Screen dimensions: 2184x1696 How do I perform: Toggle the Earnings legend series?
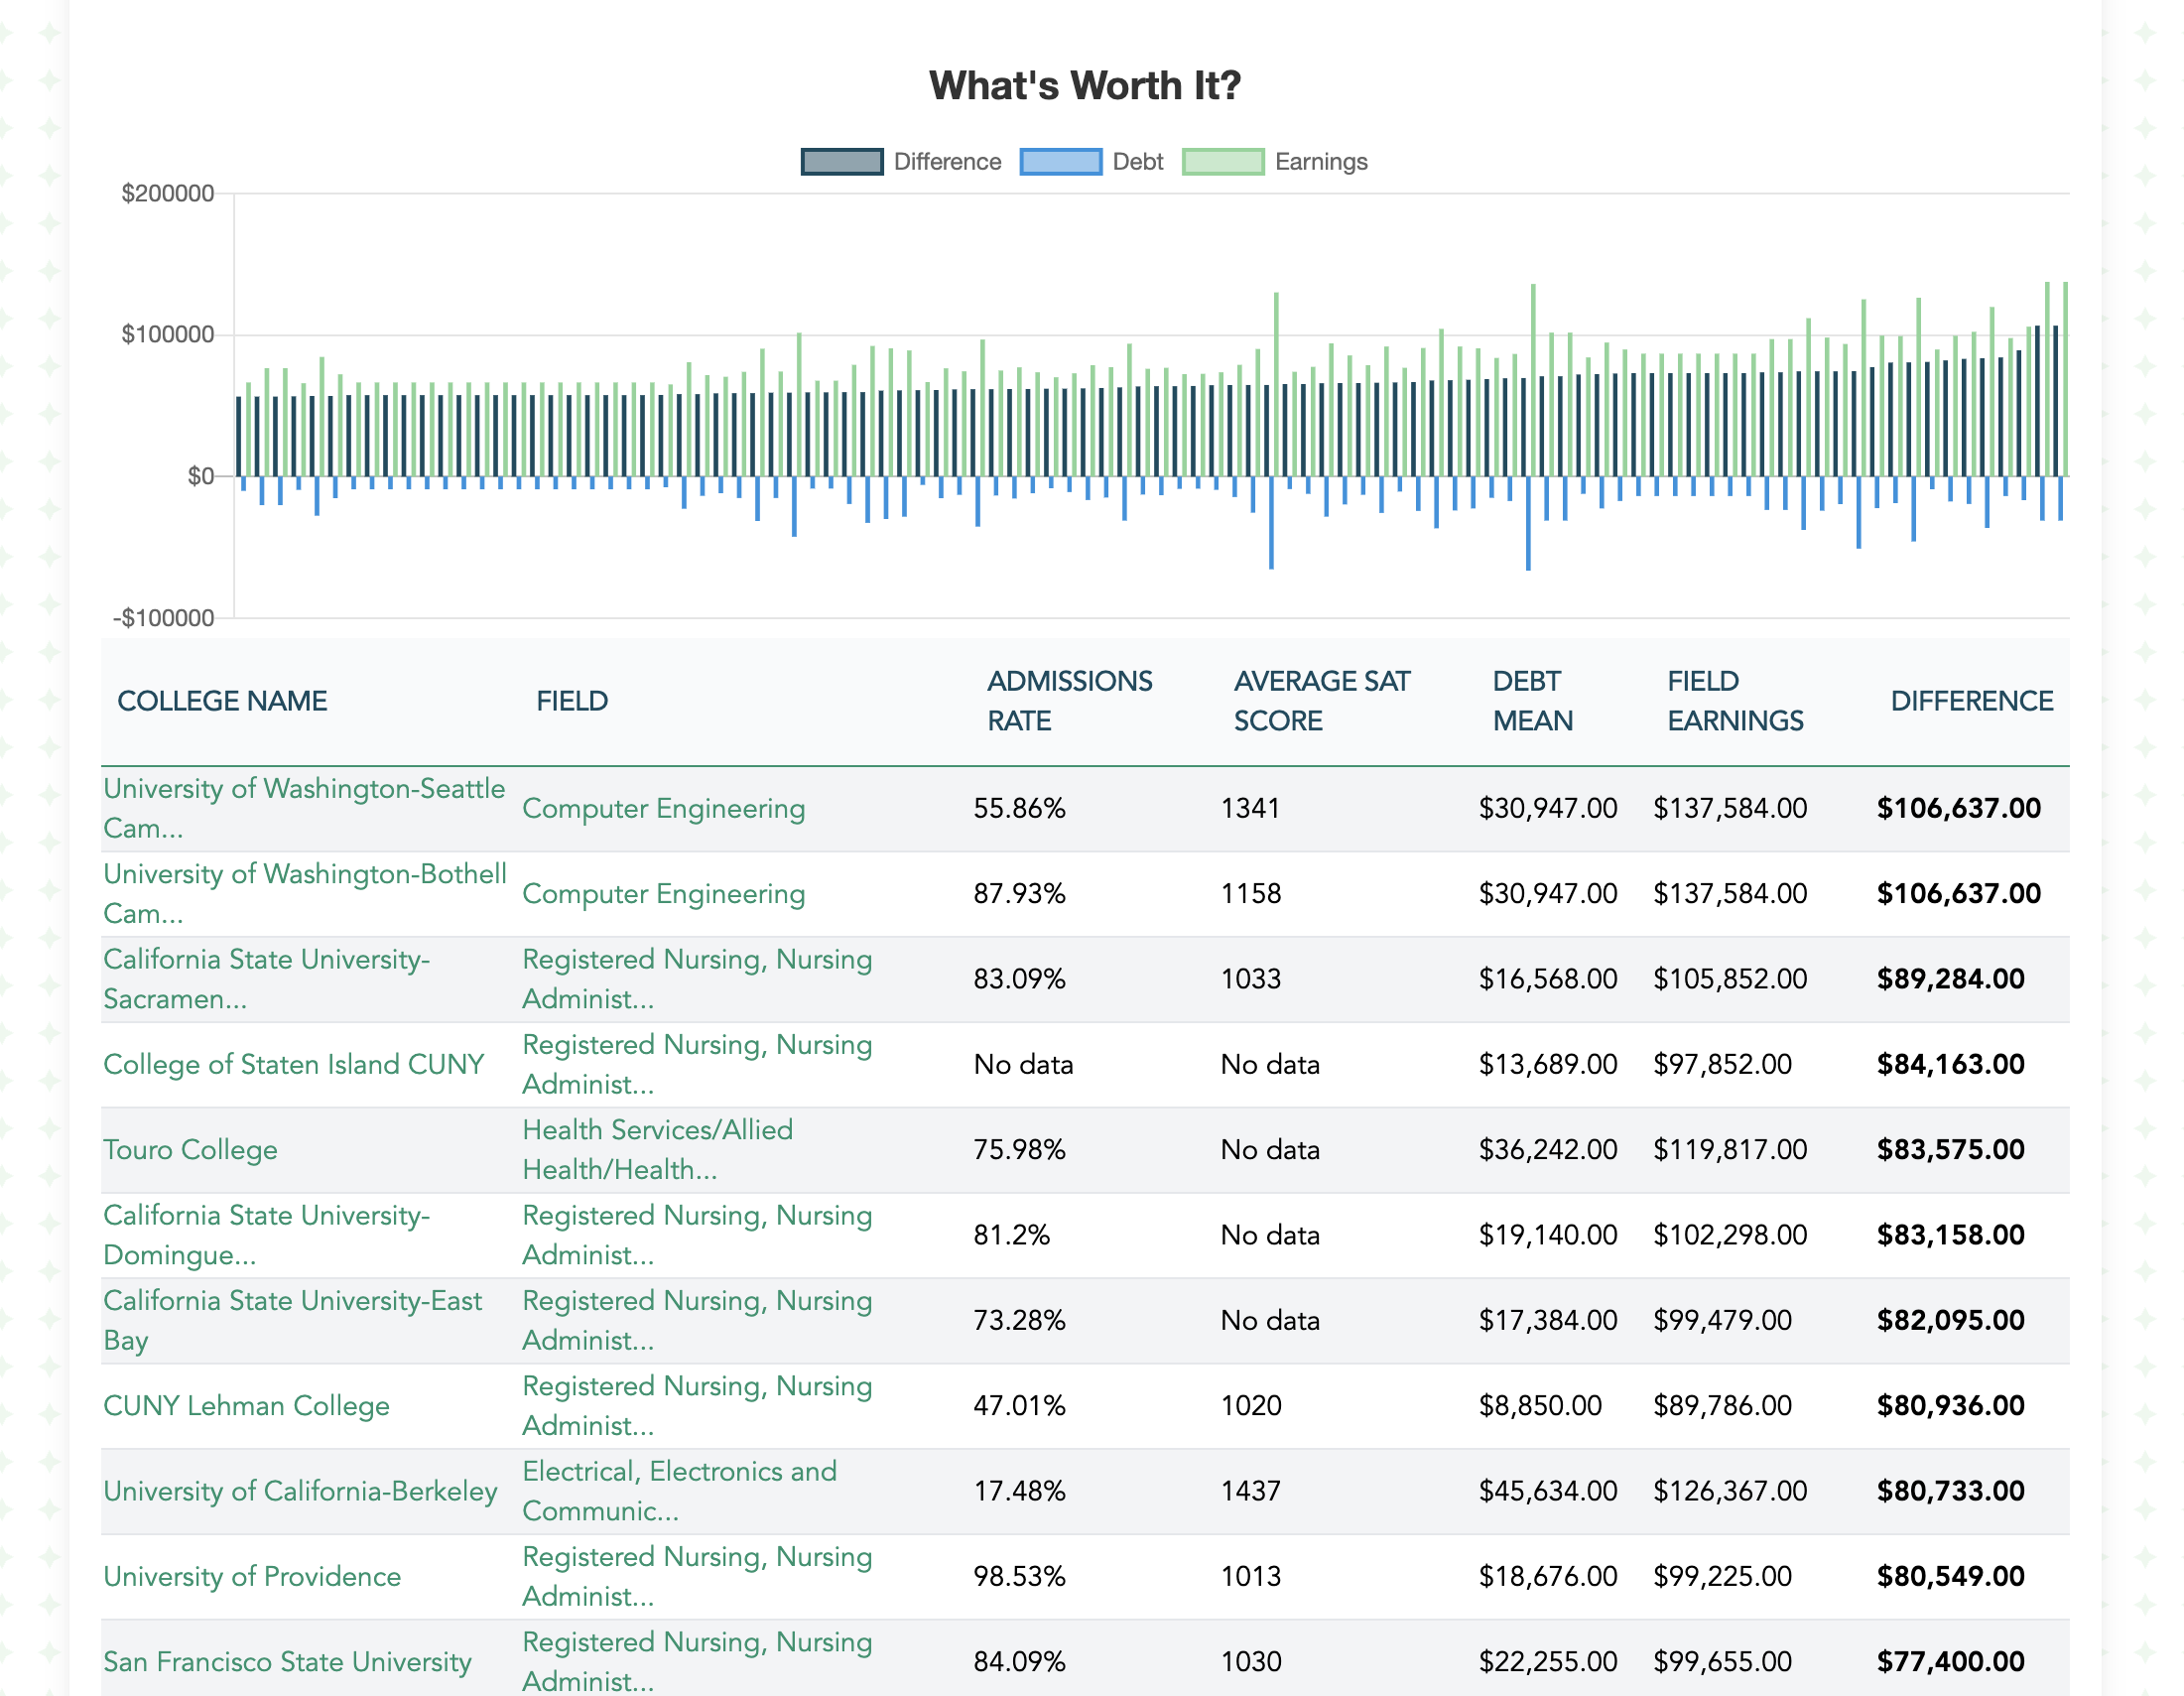pos(1275,162)
